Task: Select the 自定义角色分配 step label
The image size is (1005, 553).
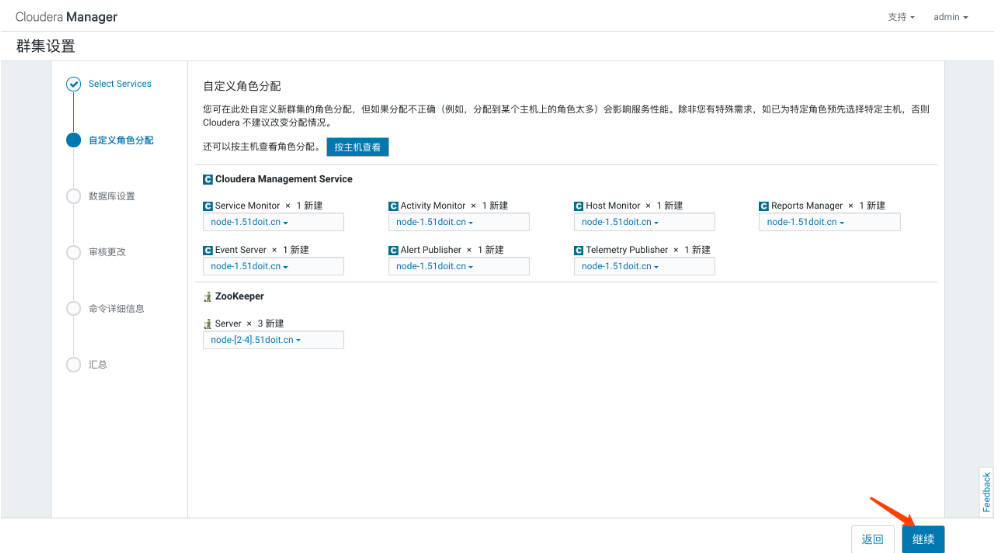Action: pyautogui.click(x=121, y=140)
